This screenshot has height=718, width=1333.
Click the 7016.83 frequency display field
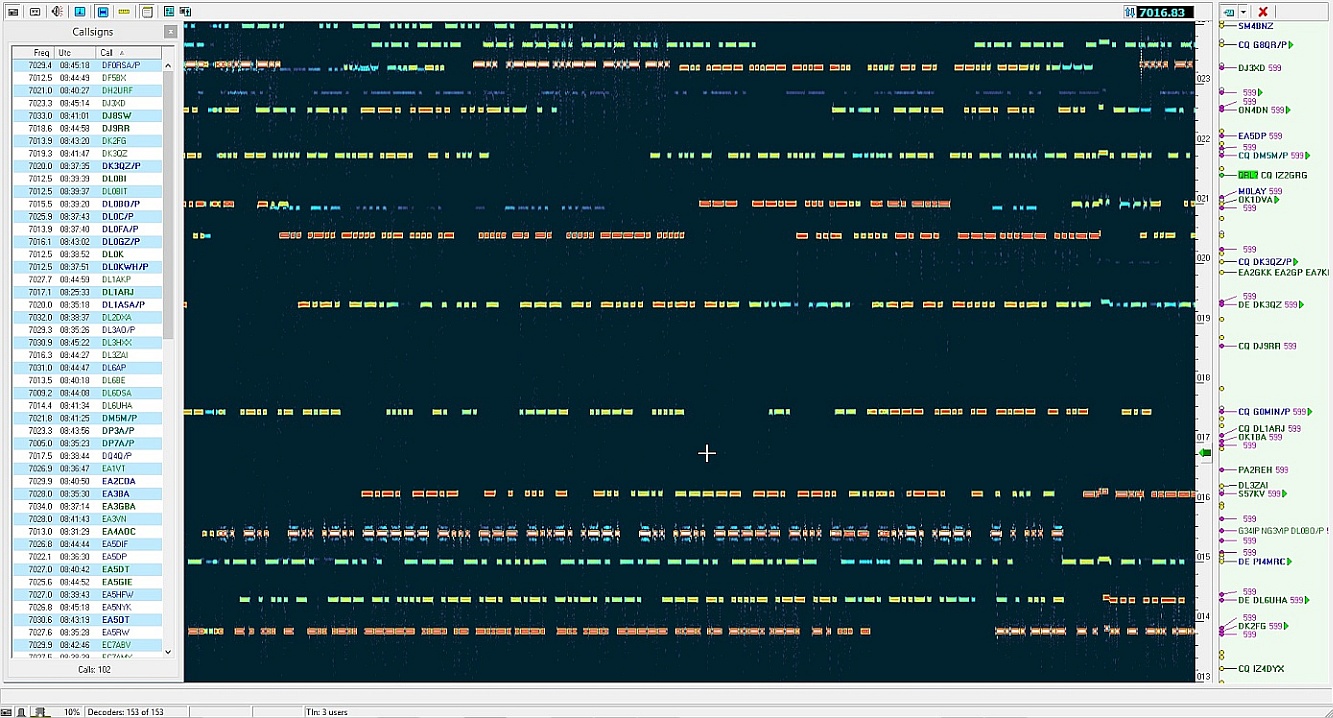tap(1164, 12)
